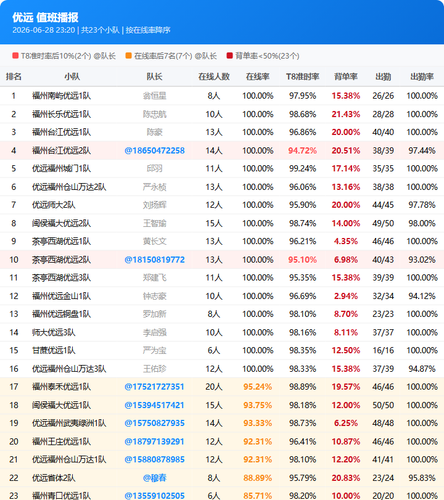Click the 背单率 value 21.43%
Image resolution: width=444 pixels, height=500 pixels.
click(x=346, y=114)
